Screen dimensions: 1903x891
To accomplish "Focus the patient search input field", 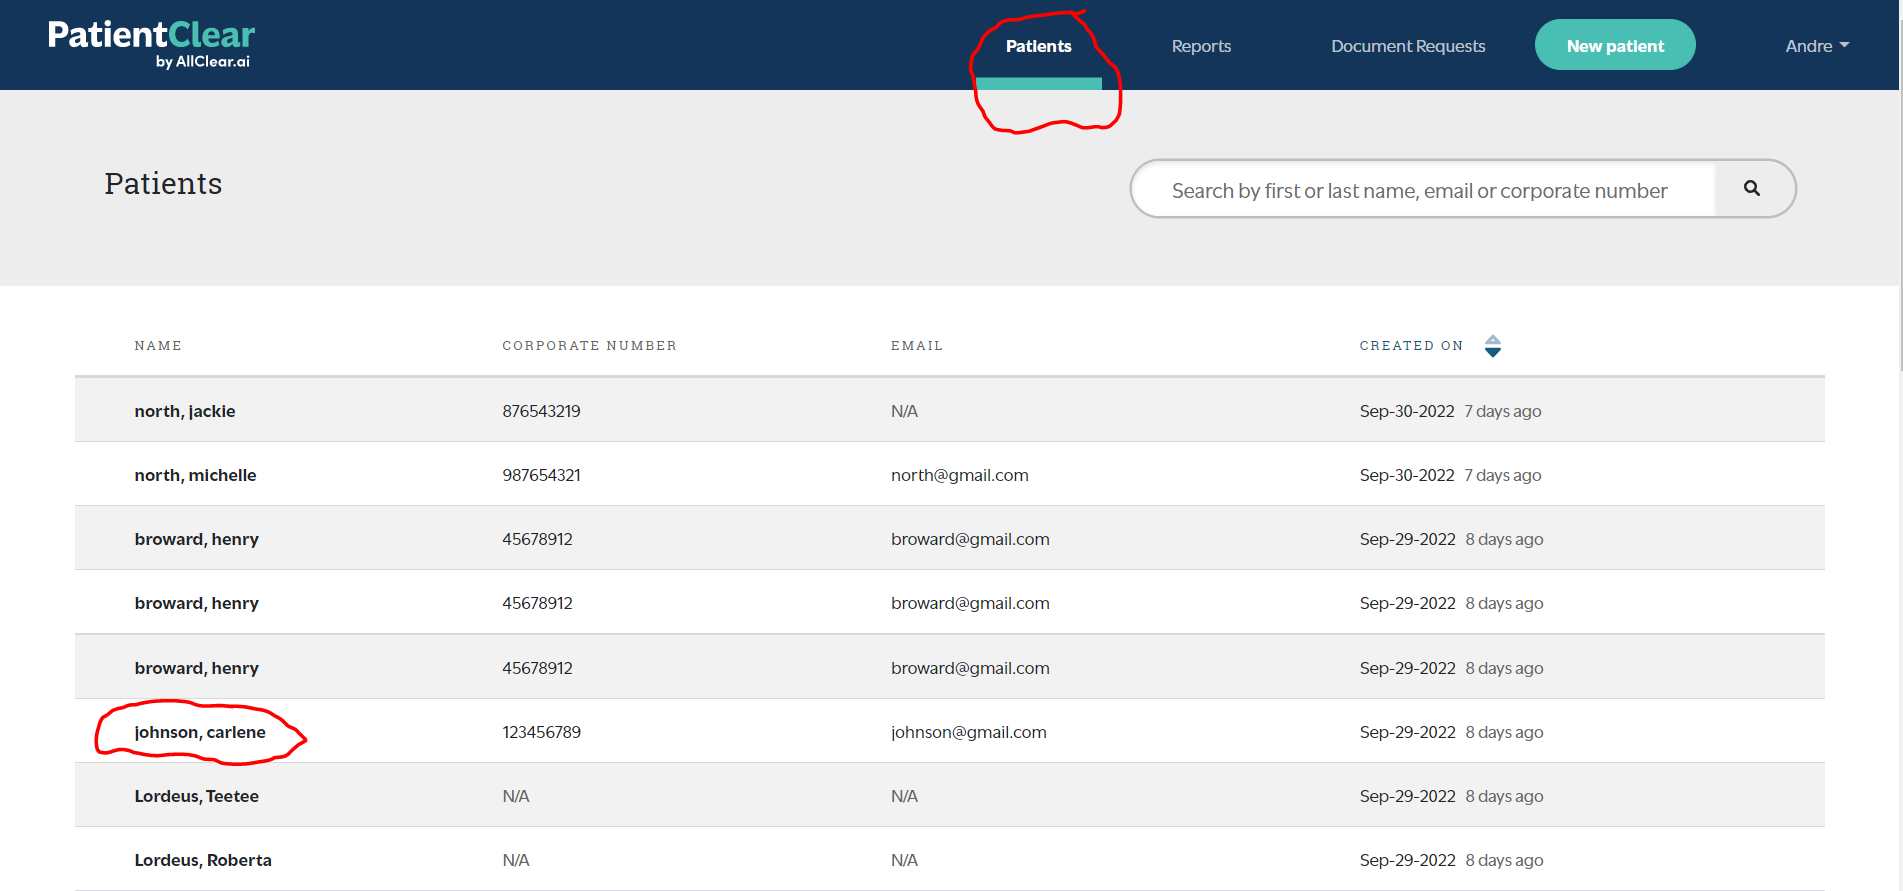I will click(1423, 189).
